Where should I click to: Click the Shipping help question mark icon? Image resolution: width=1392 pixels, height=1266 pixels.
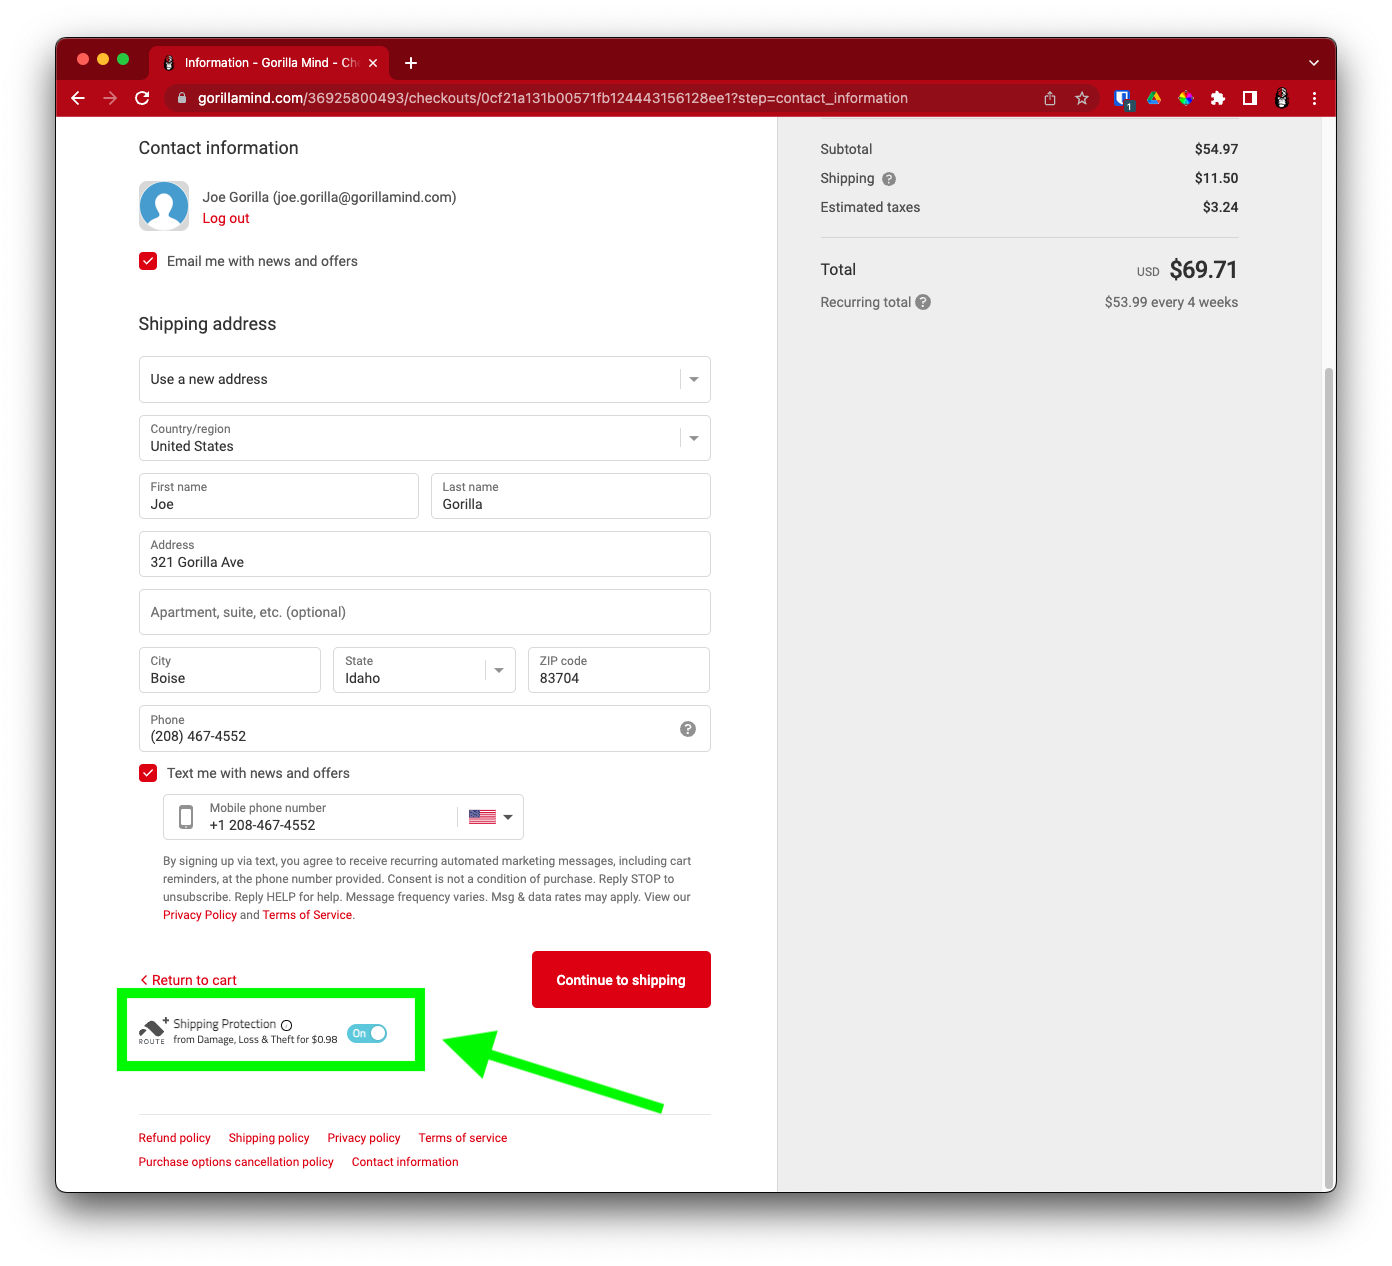point(889,179)
